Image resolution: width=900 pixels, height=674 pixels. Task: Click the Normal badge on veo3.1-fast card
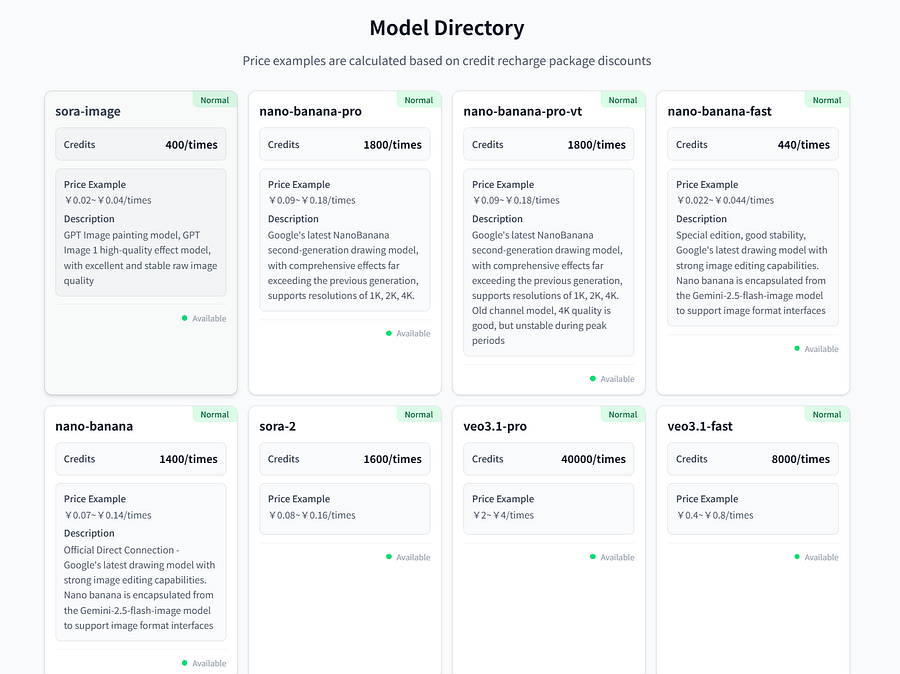coord(827,415)
